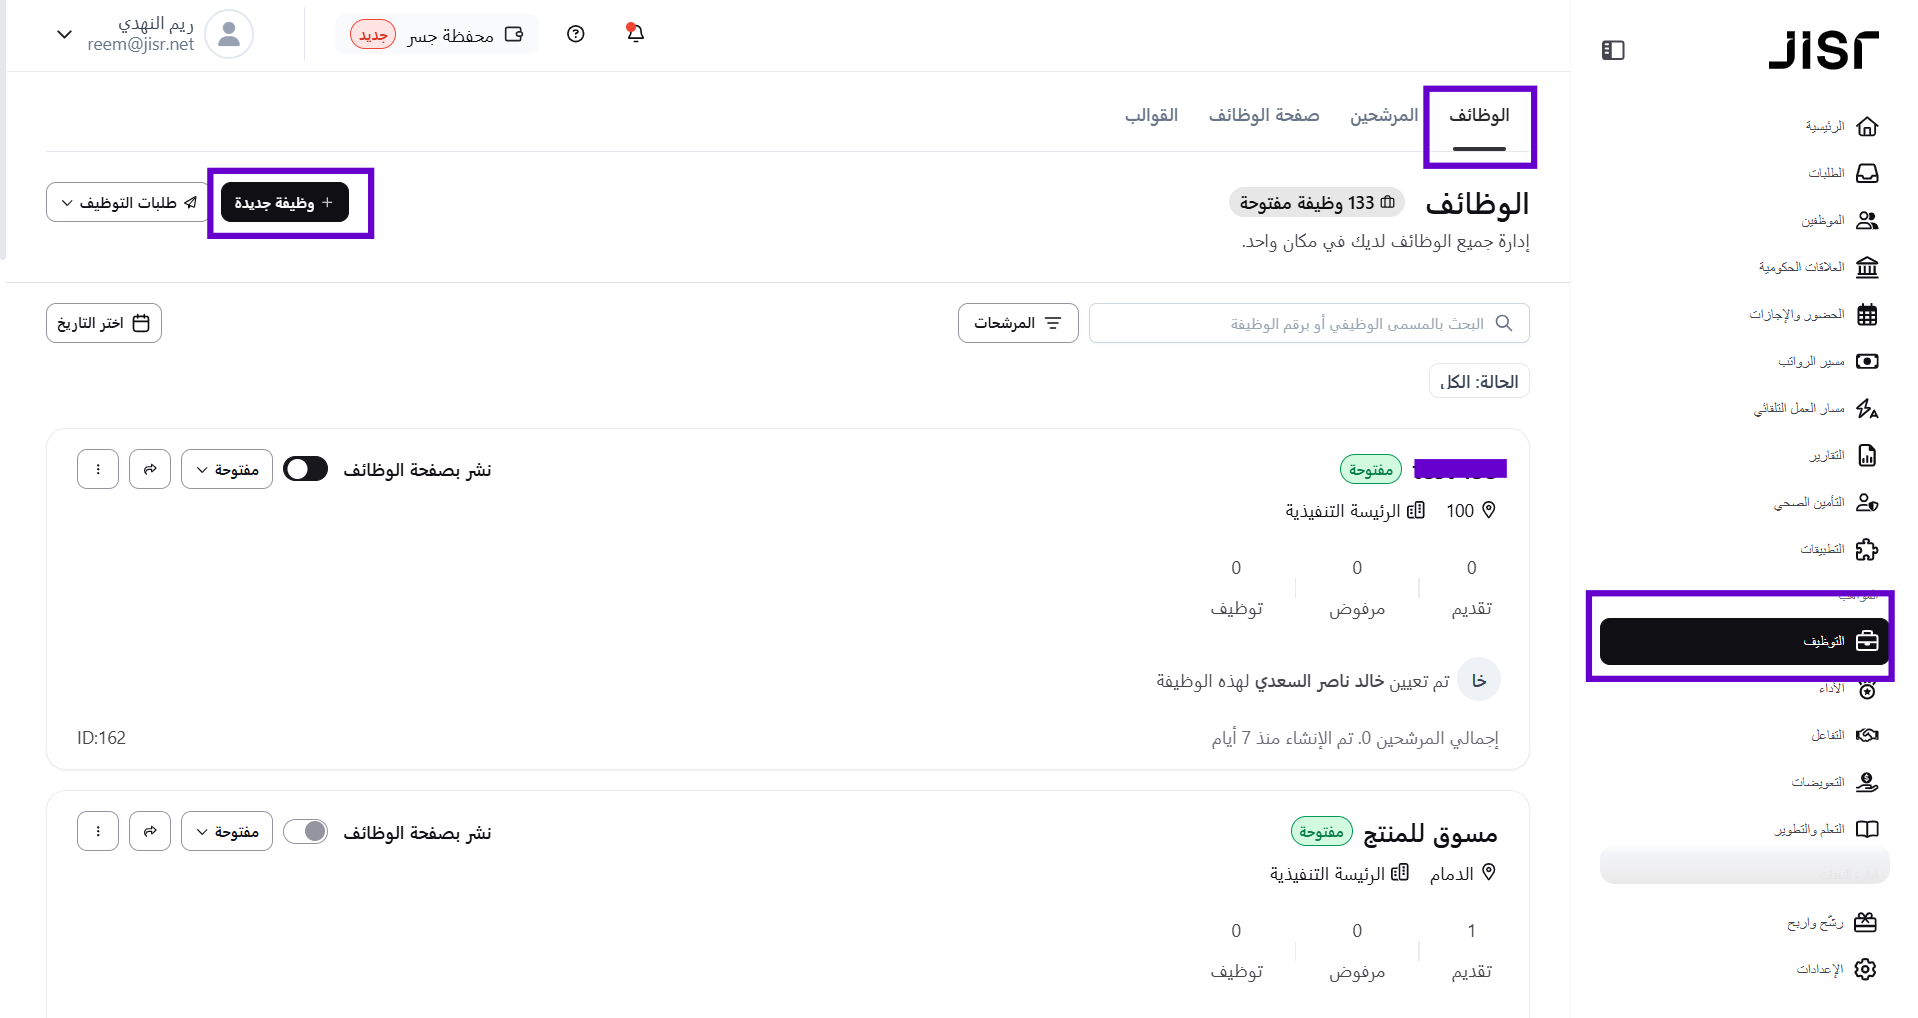Open الإعدادات settings in the sidebar
1918x1018 pixels.
pyautogui.click(x=1835, y=969)
